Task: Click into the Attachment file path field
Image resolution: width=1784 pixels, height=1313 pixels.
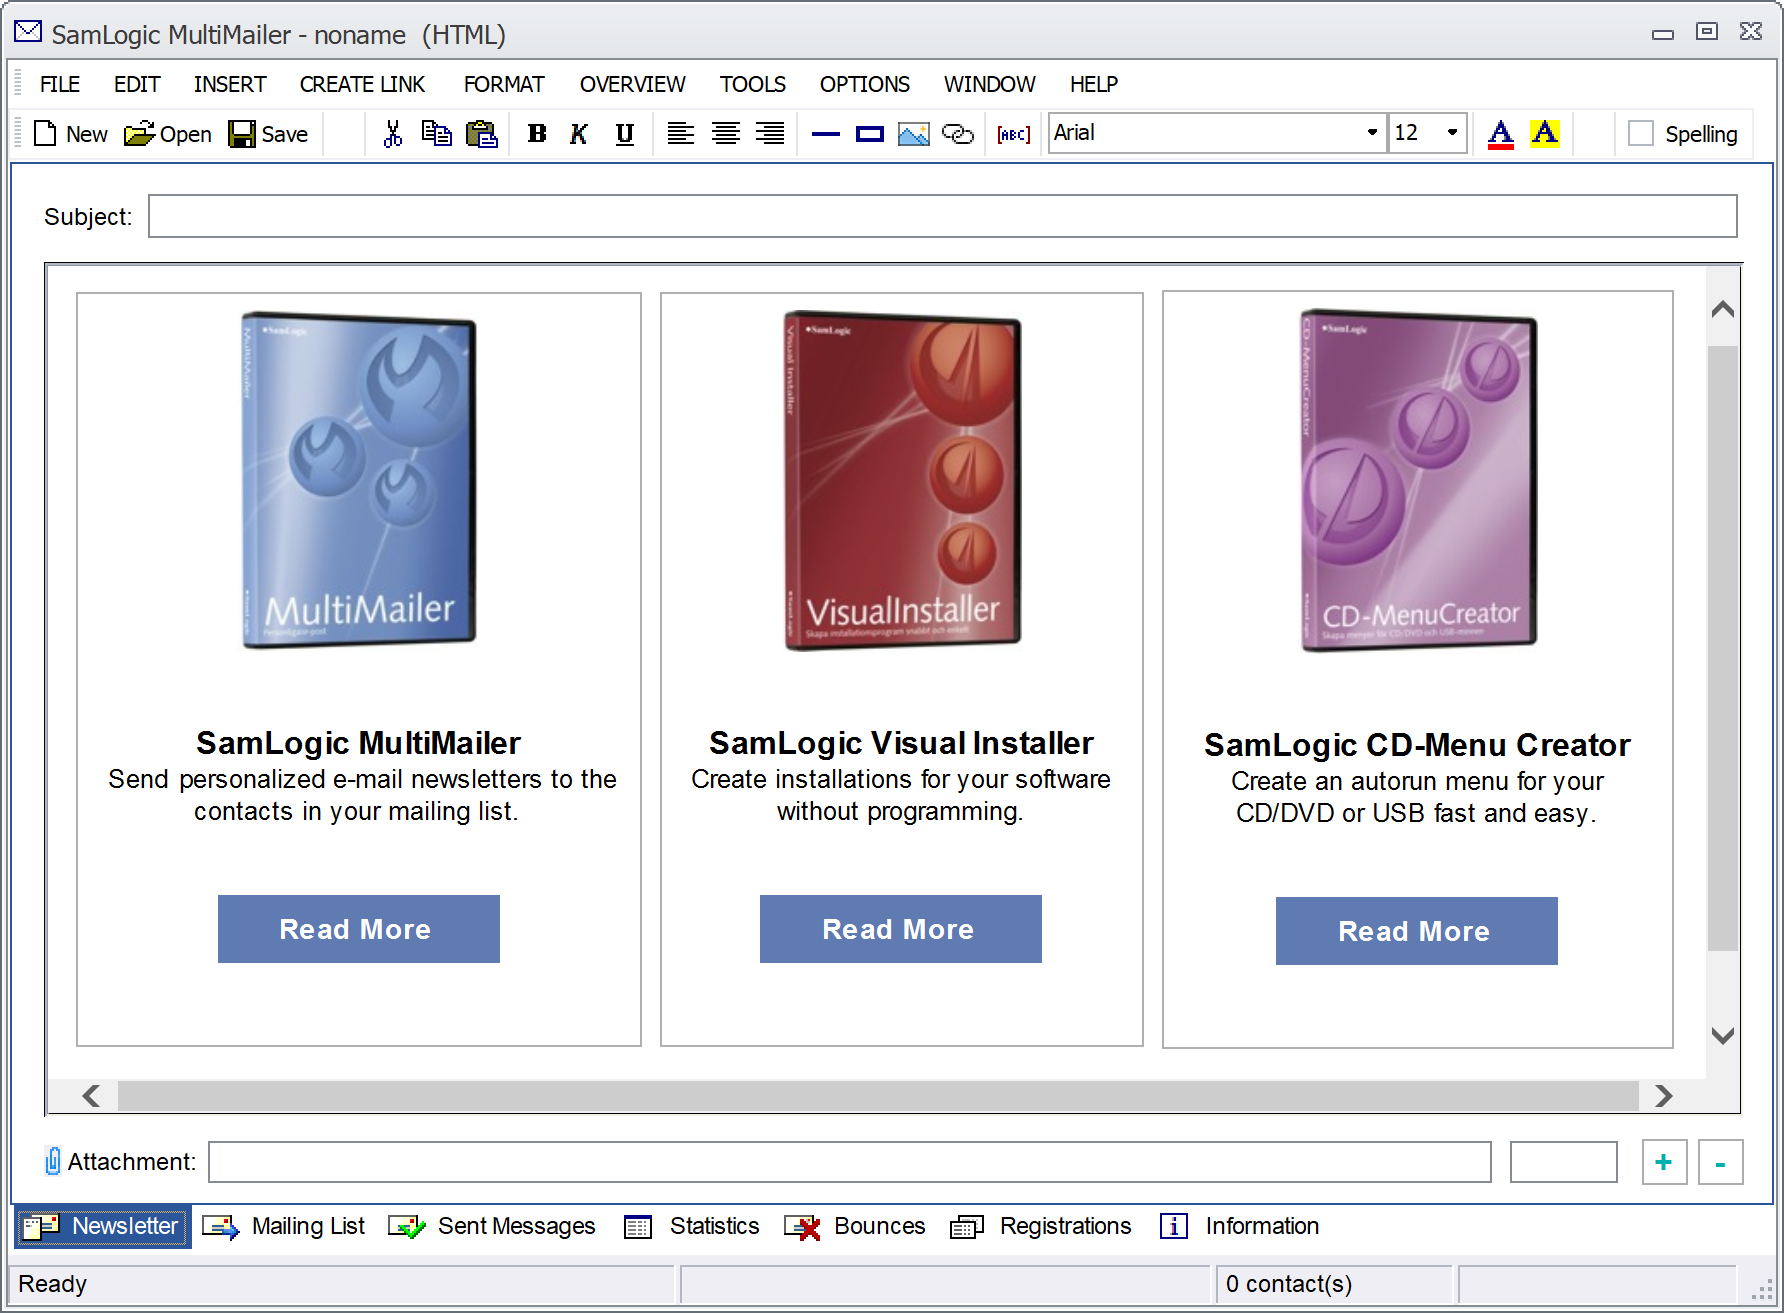Action: (850, 1162)
